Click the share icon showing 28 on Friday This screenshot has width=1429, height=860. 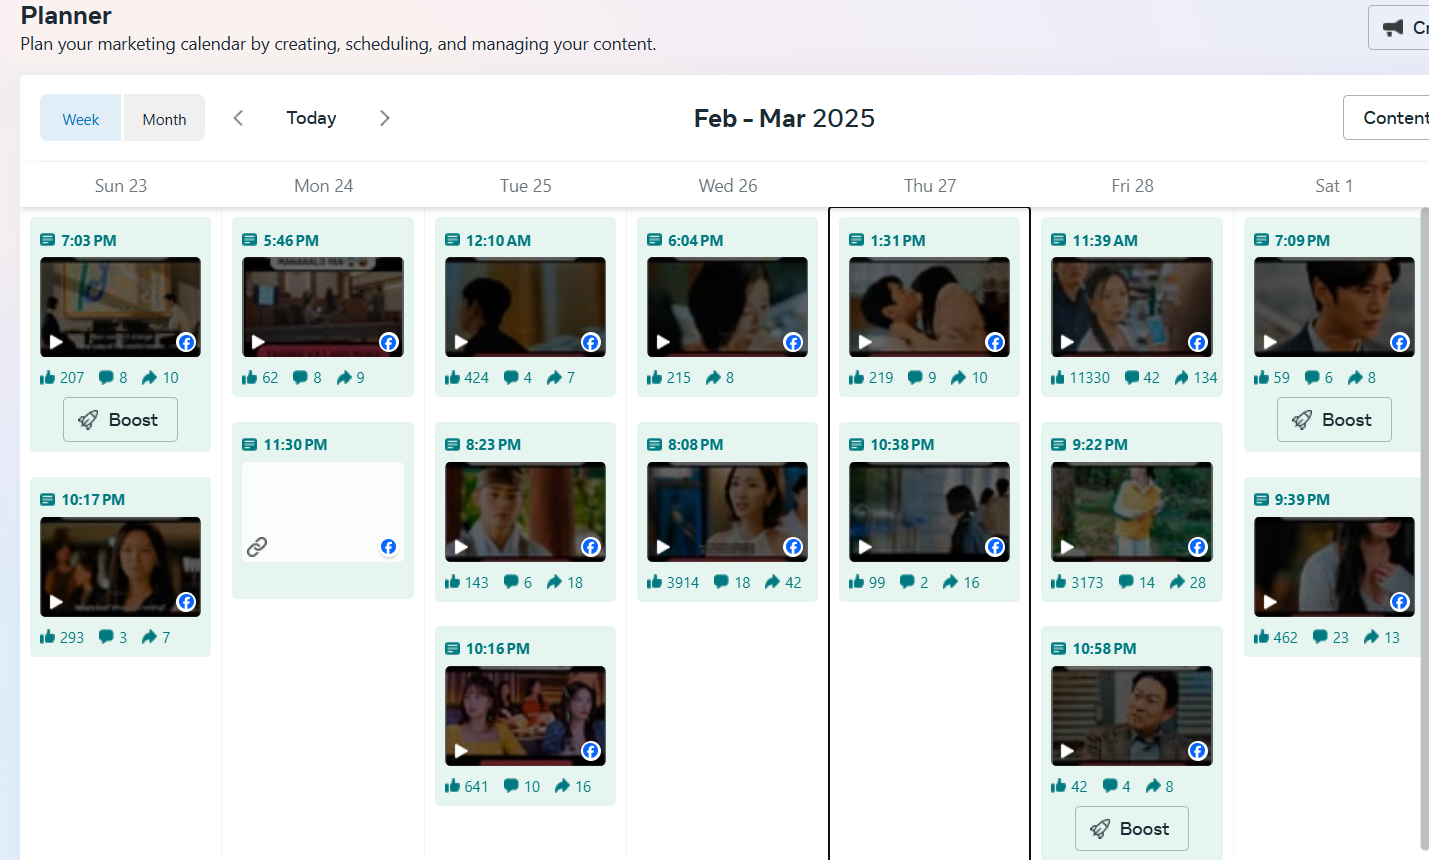point(1178,582)
